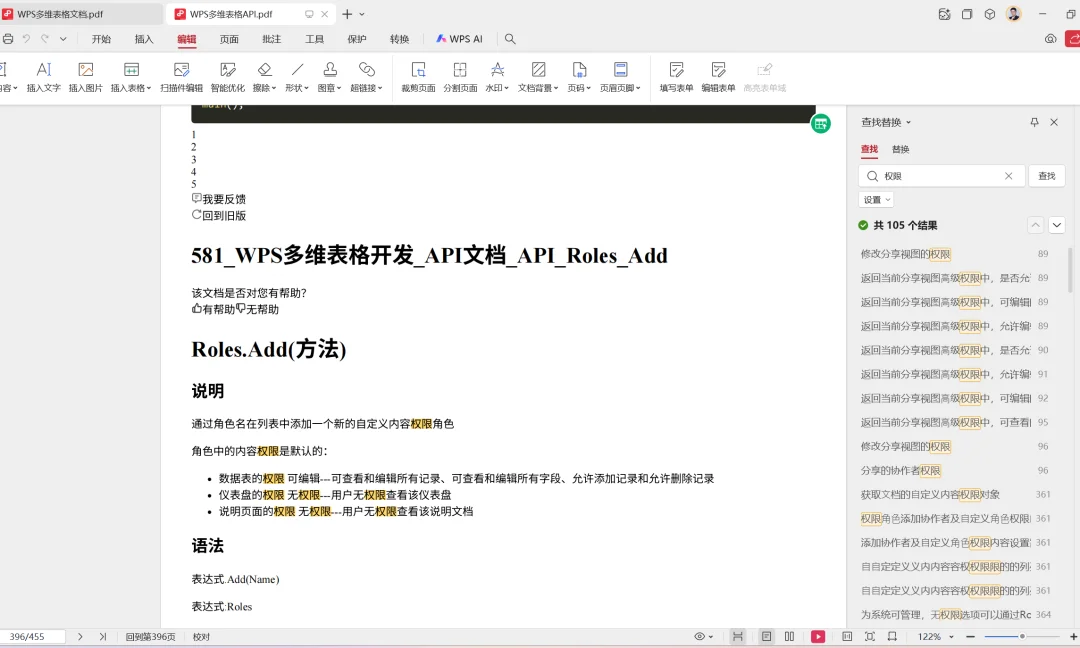Close the 查找替换 side panel
This screenshot has height=648, width=1080.
tap(1054, 123)
